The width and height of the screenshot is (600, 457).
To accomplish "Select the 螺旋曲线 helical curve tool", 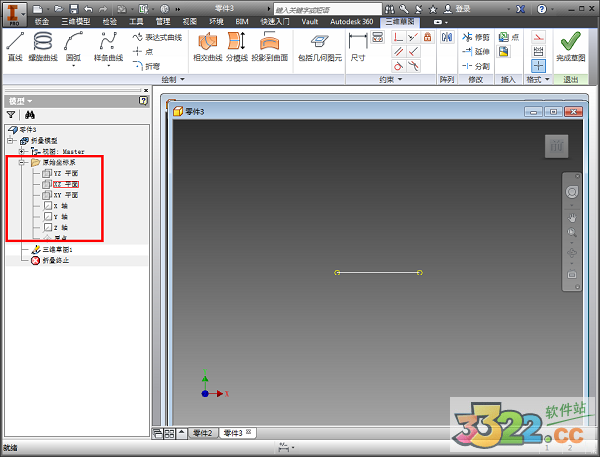I will click(x=43, y=47).
